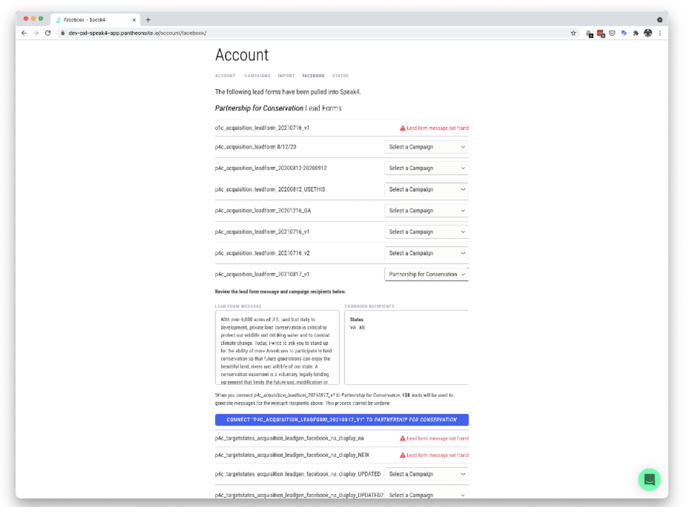The height and width of the screenshot is (507, 688).
Task: Open the Chrome three-dot menu
Action: coord(660,33)
